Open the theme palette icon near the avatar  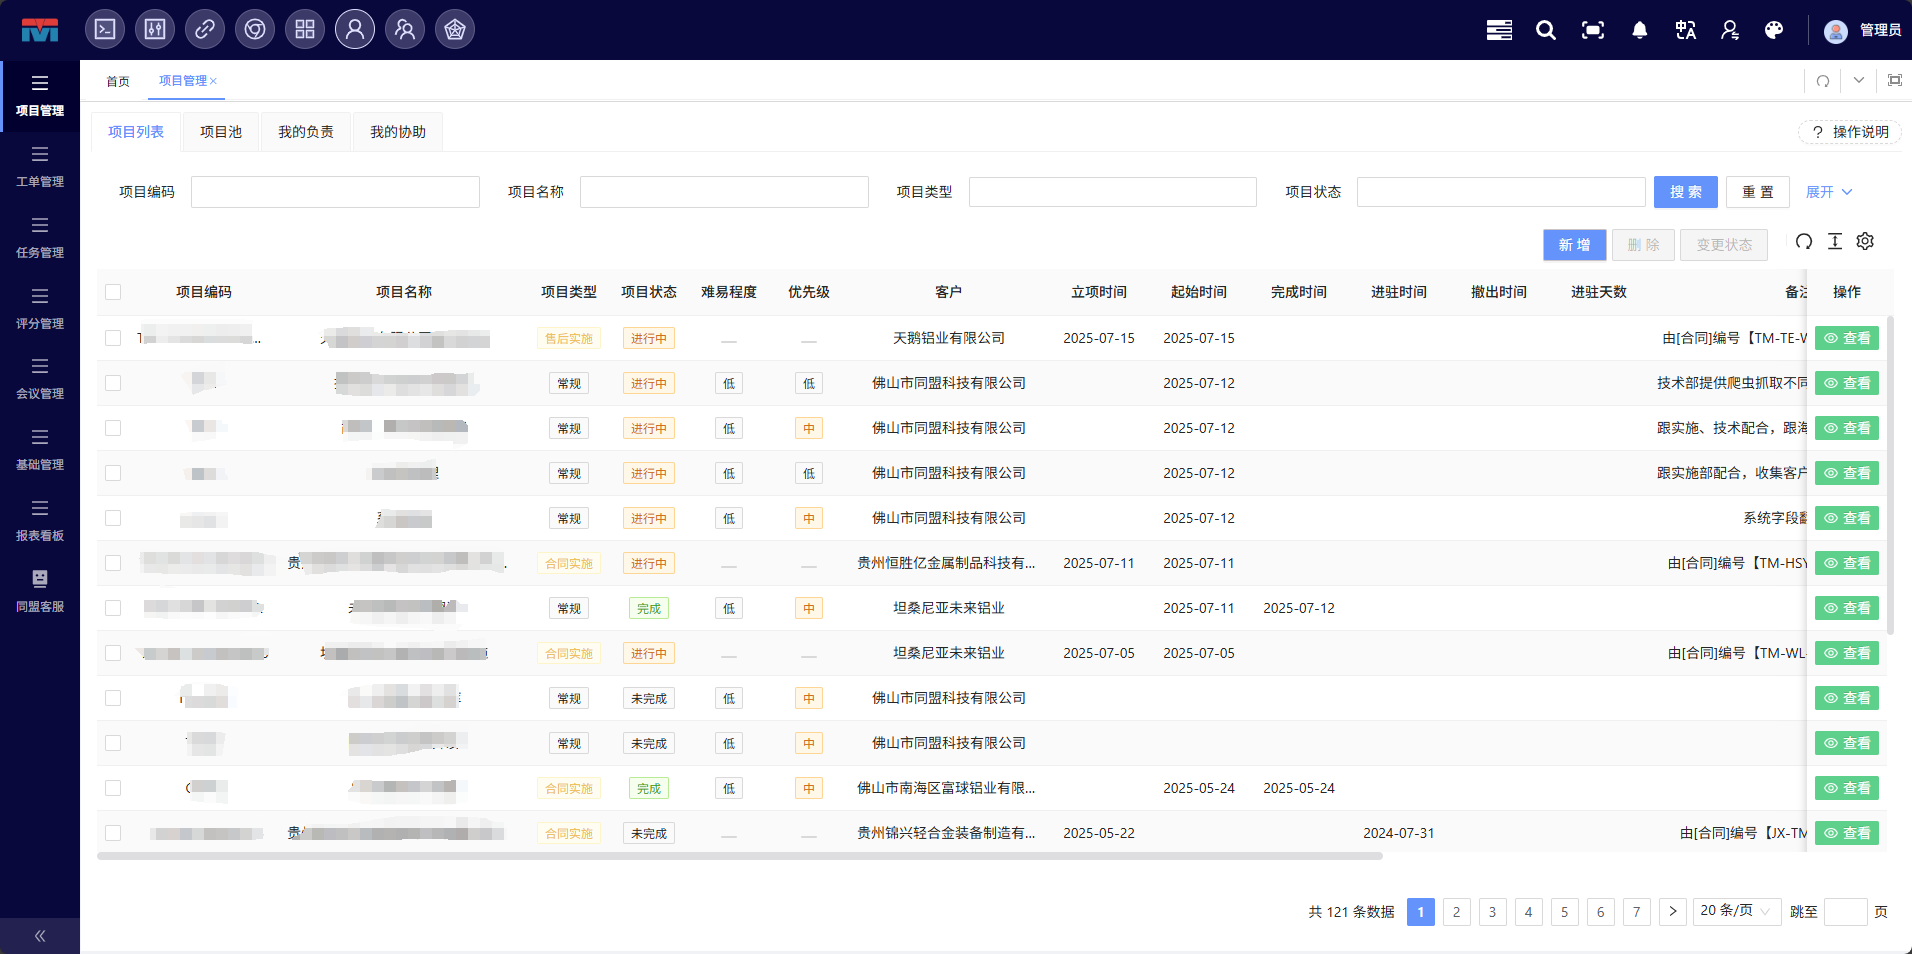click(1775, 31)
